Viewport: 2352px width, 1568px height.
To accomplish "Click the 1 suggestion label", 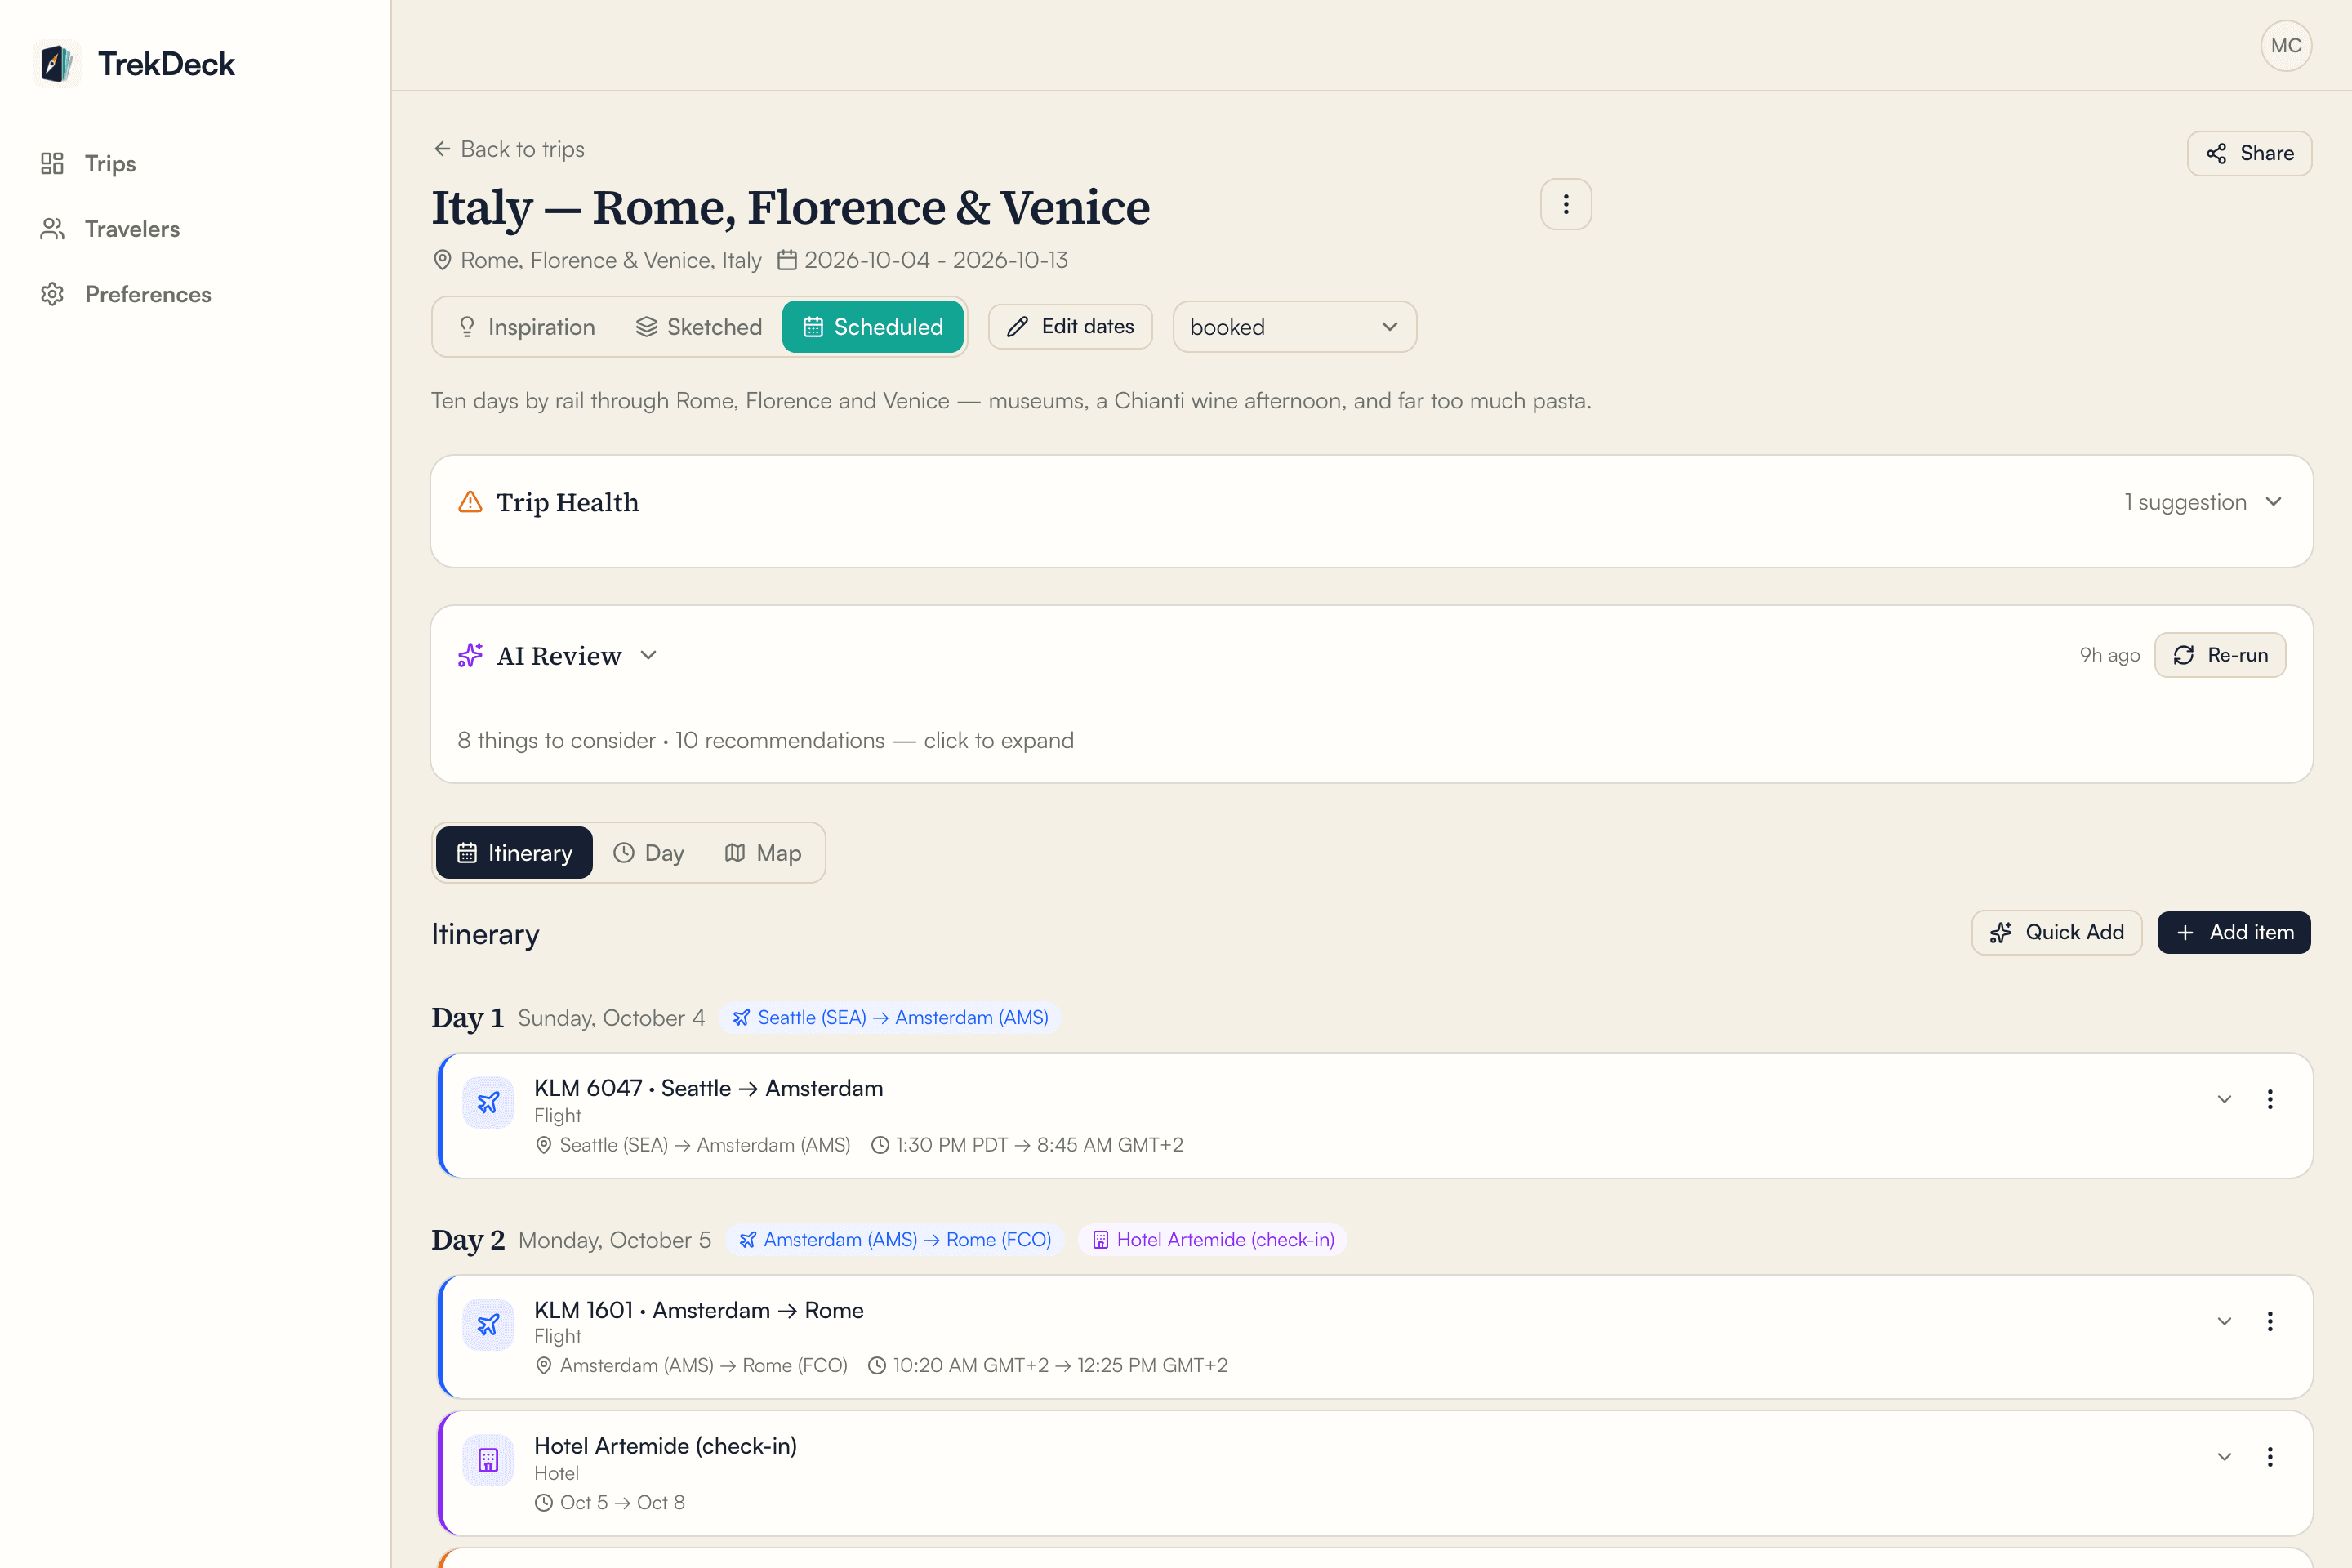I will tap(2185, 502).
